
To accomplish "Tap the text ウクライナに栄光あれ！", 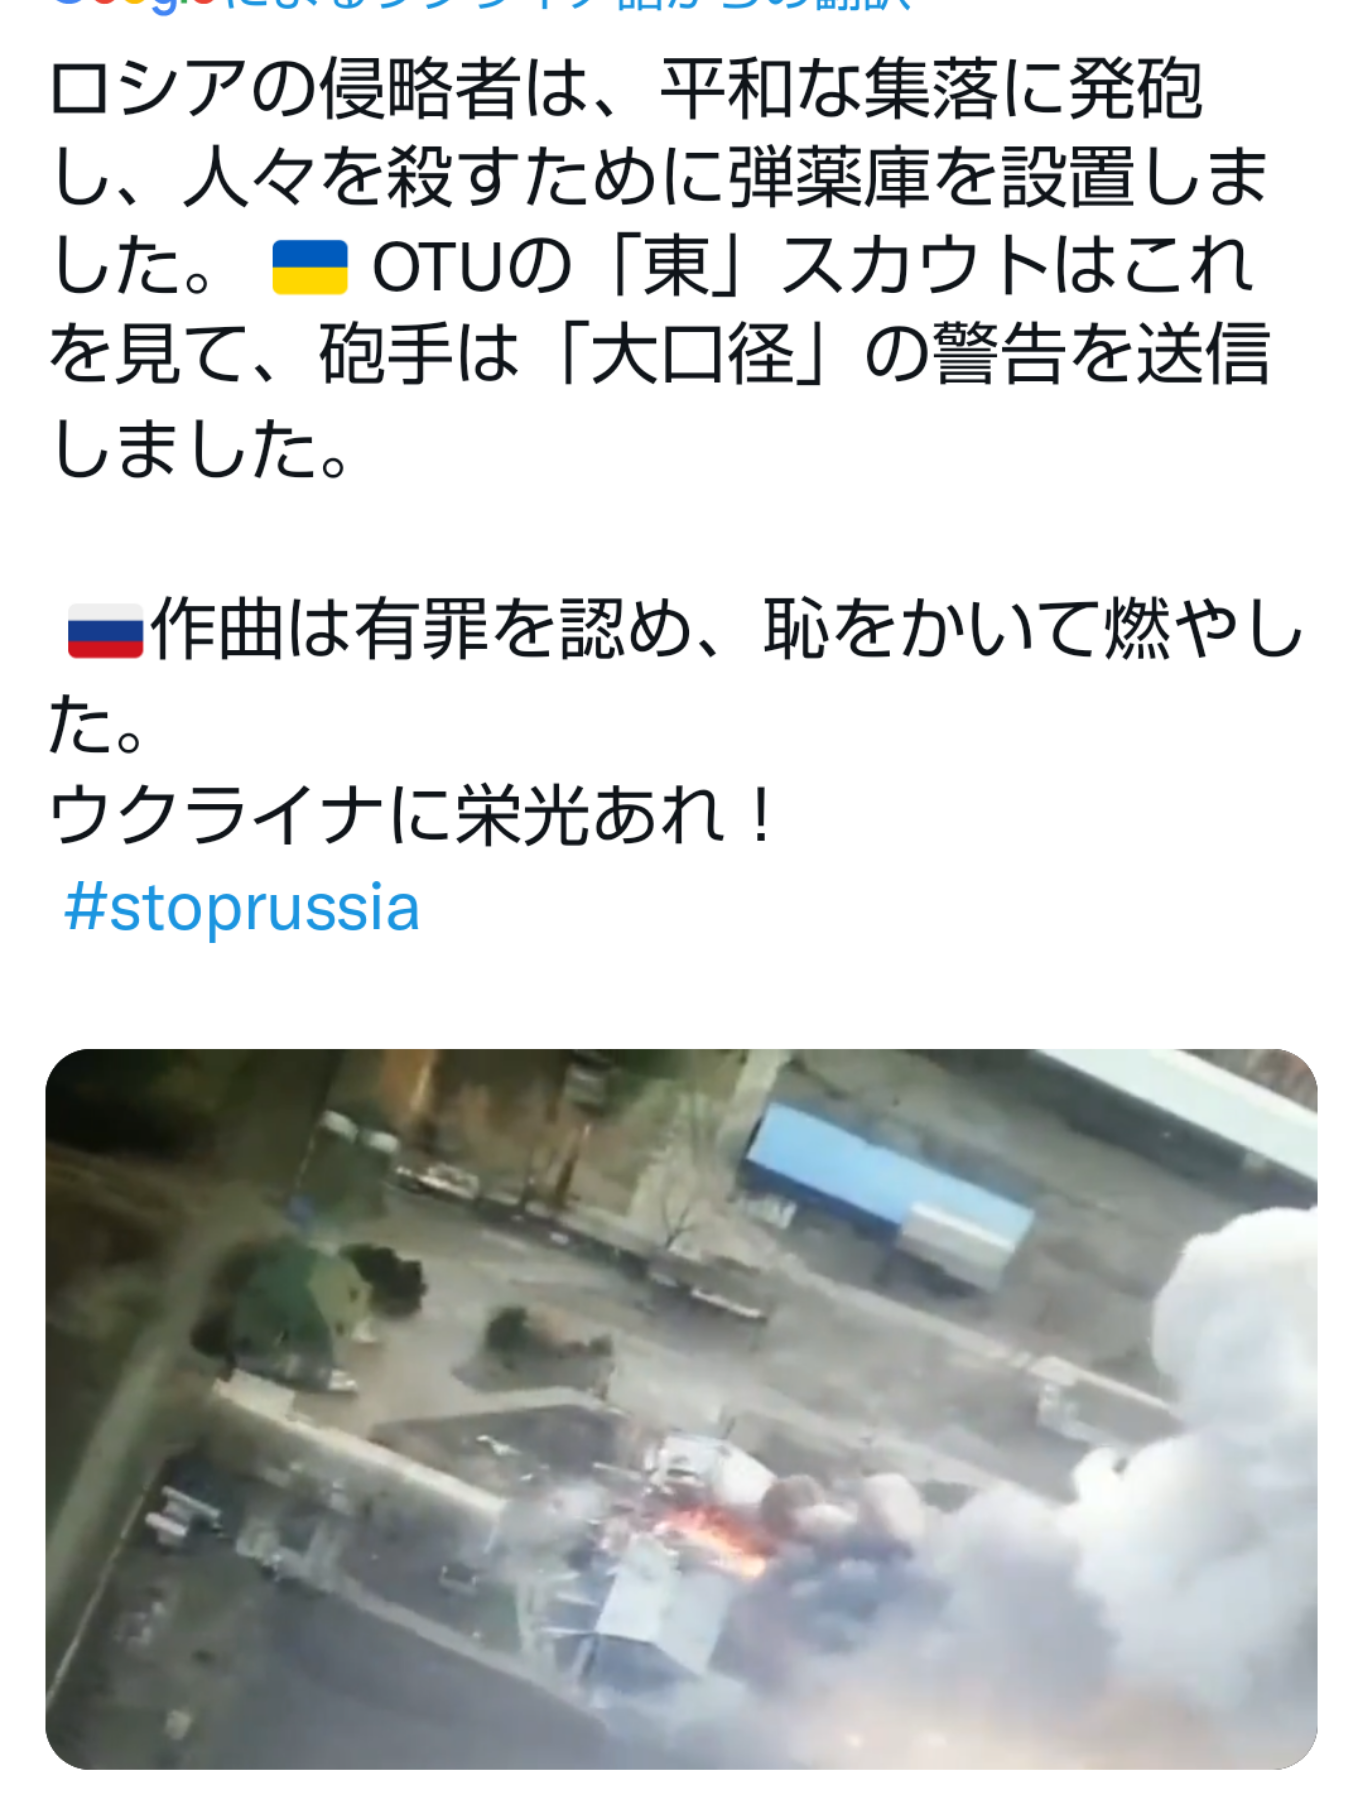I will pyautogui.click(x=412, y=814).
